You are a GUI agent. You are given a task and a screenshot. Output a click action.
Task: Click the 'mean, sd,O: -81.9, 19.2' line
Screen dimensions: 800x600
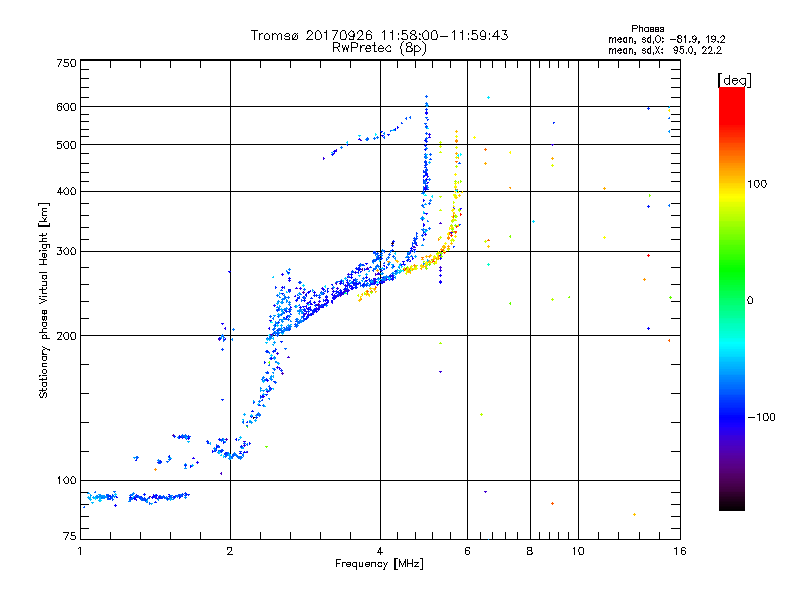pos(667,39)
